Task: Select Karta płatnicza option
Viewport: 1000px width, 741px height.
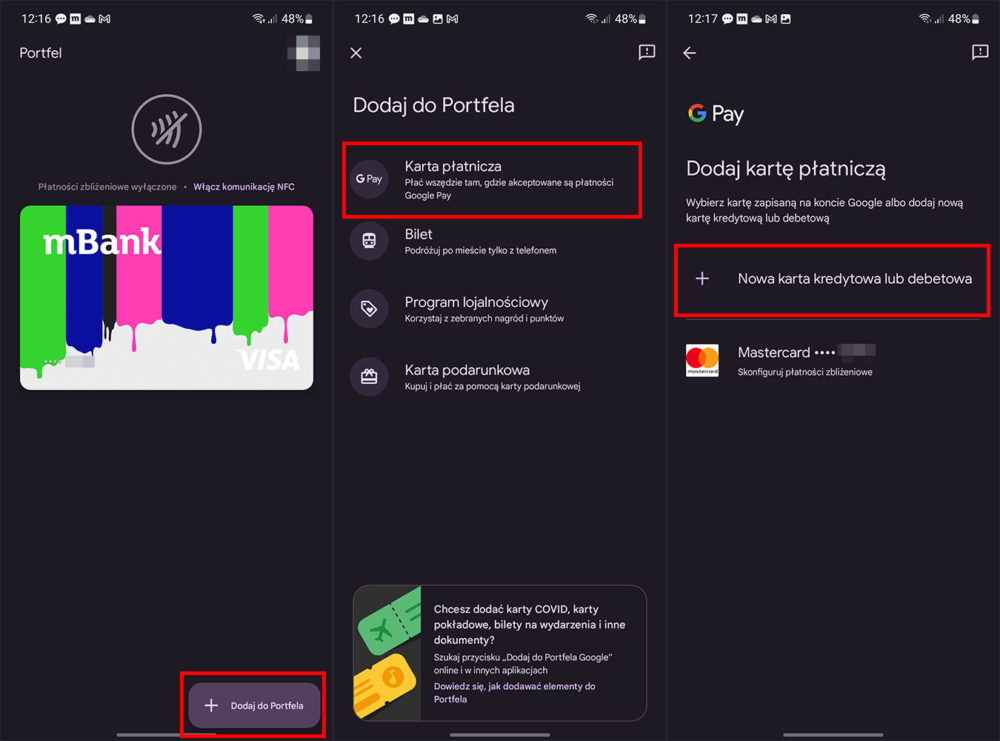Action: (492, 180)
